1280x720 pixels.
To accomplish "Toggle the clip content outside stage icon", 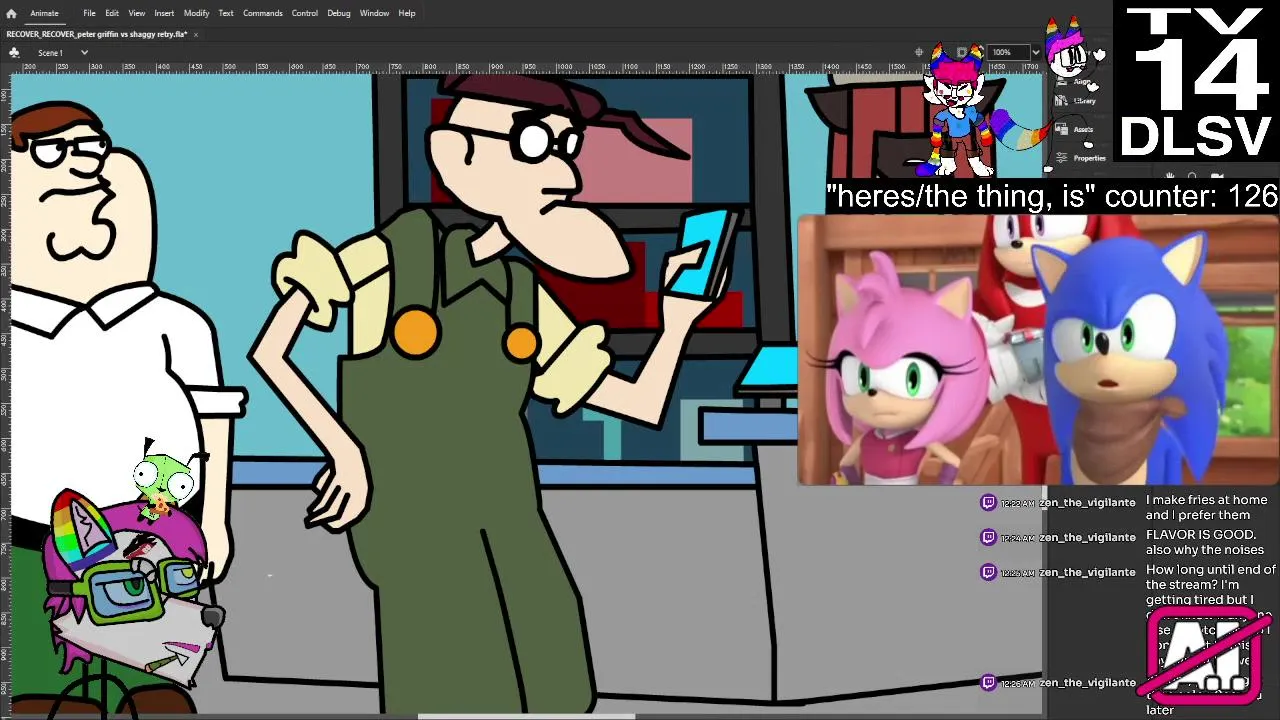I will [x=962, y=52].
